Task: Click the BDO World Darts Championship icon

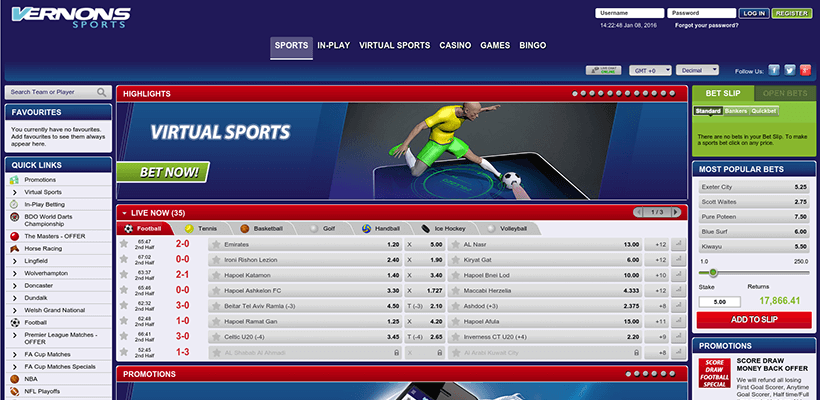Action: pos(15,217)
